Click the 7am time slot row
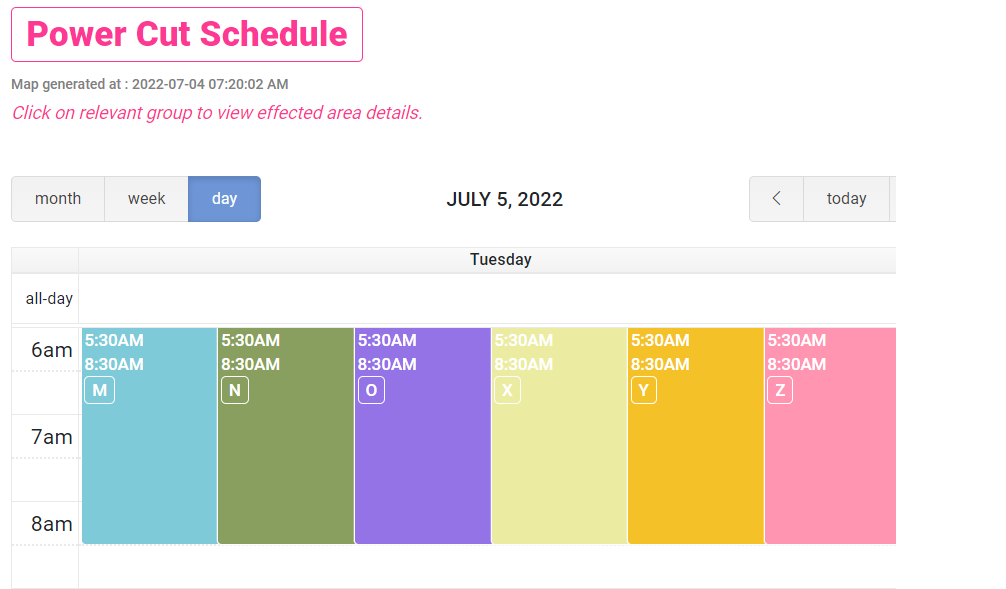This screenshot has height=589, width=1006. coord(46,437)
